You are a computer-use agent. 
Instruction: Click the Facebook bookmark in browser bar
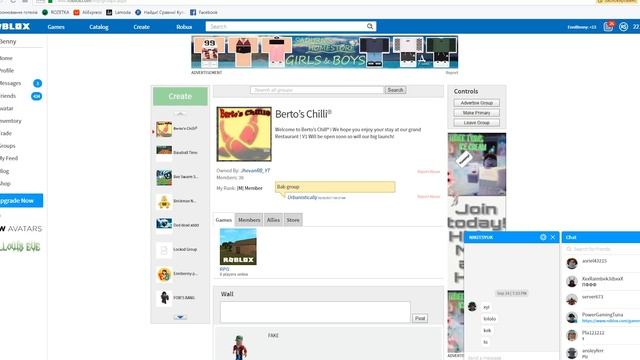(204, 13)
